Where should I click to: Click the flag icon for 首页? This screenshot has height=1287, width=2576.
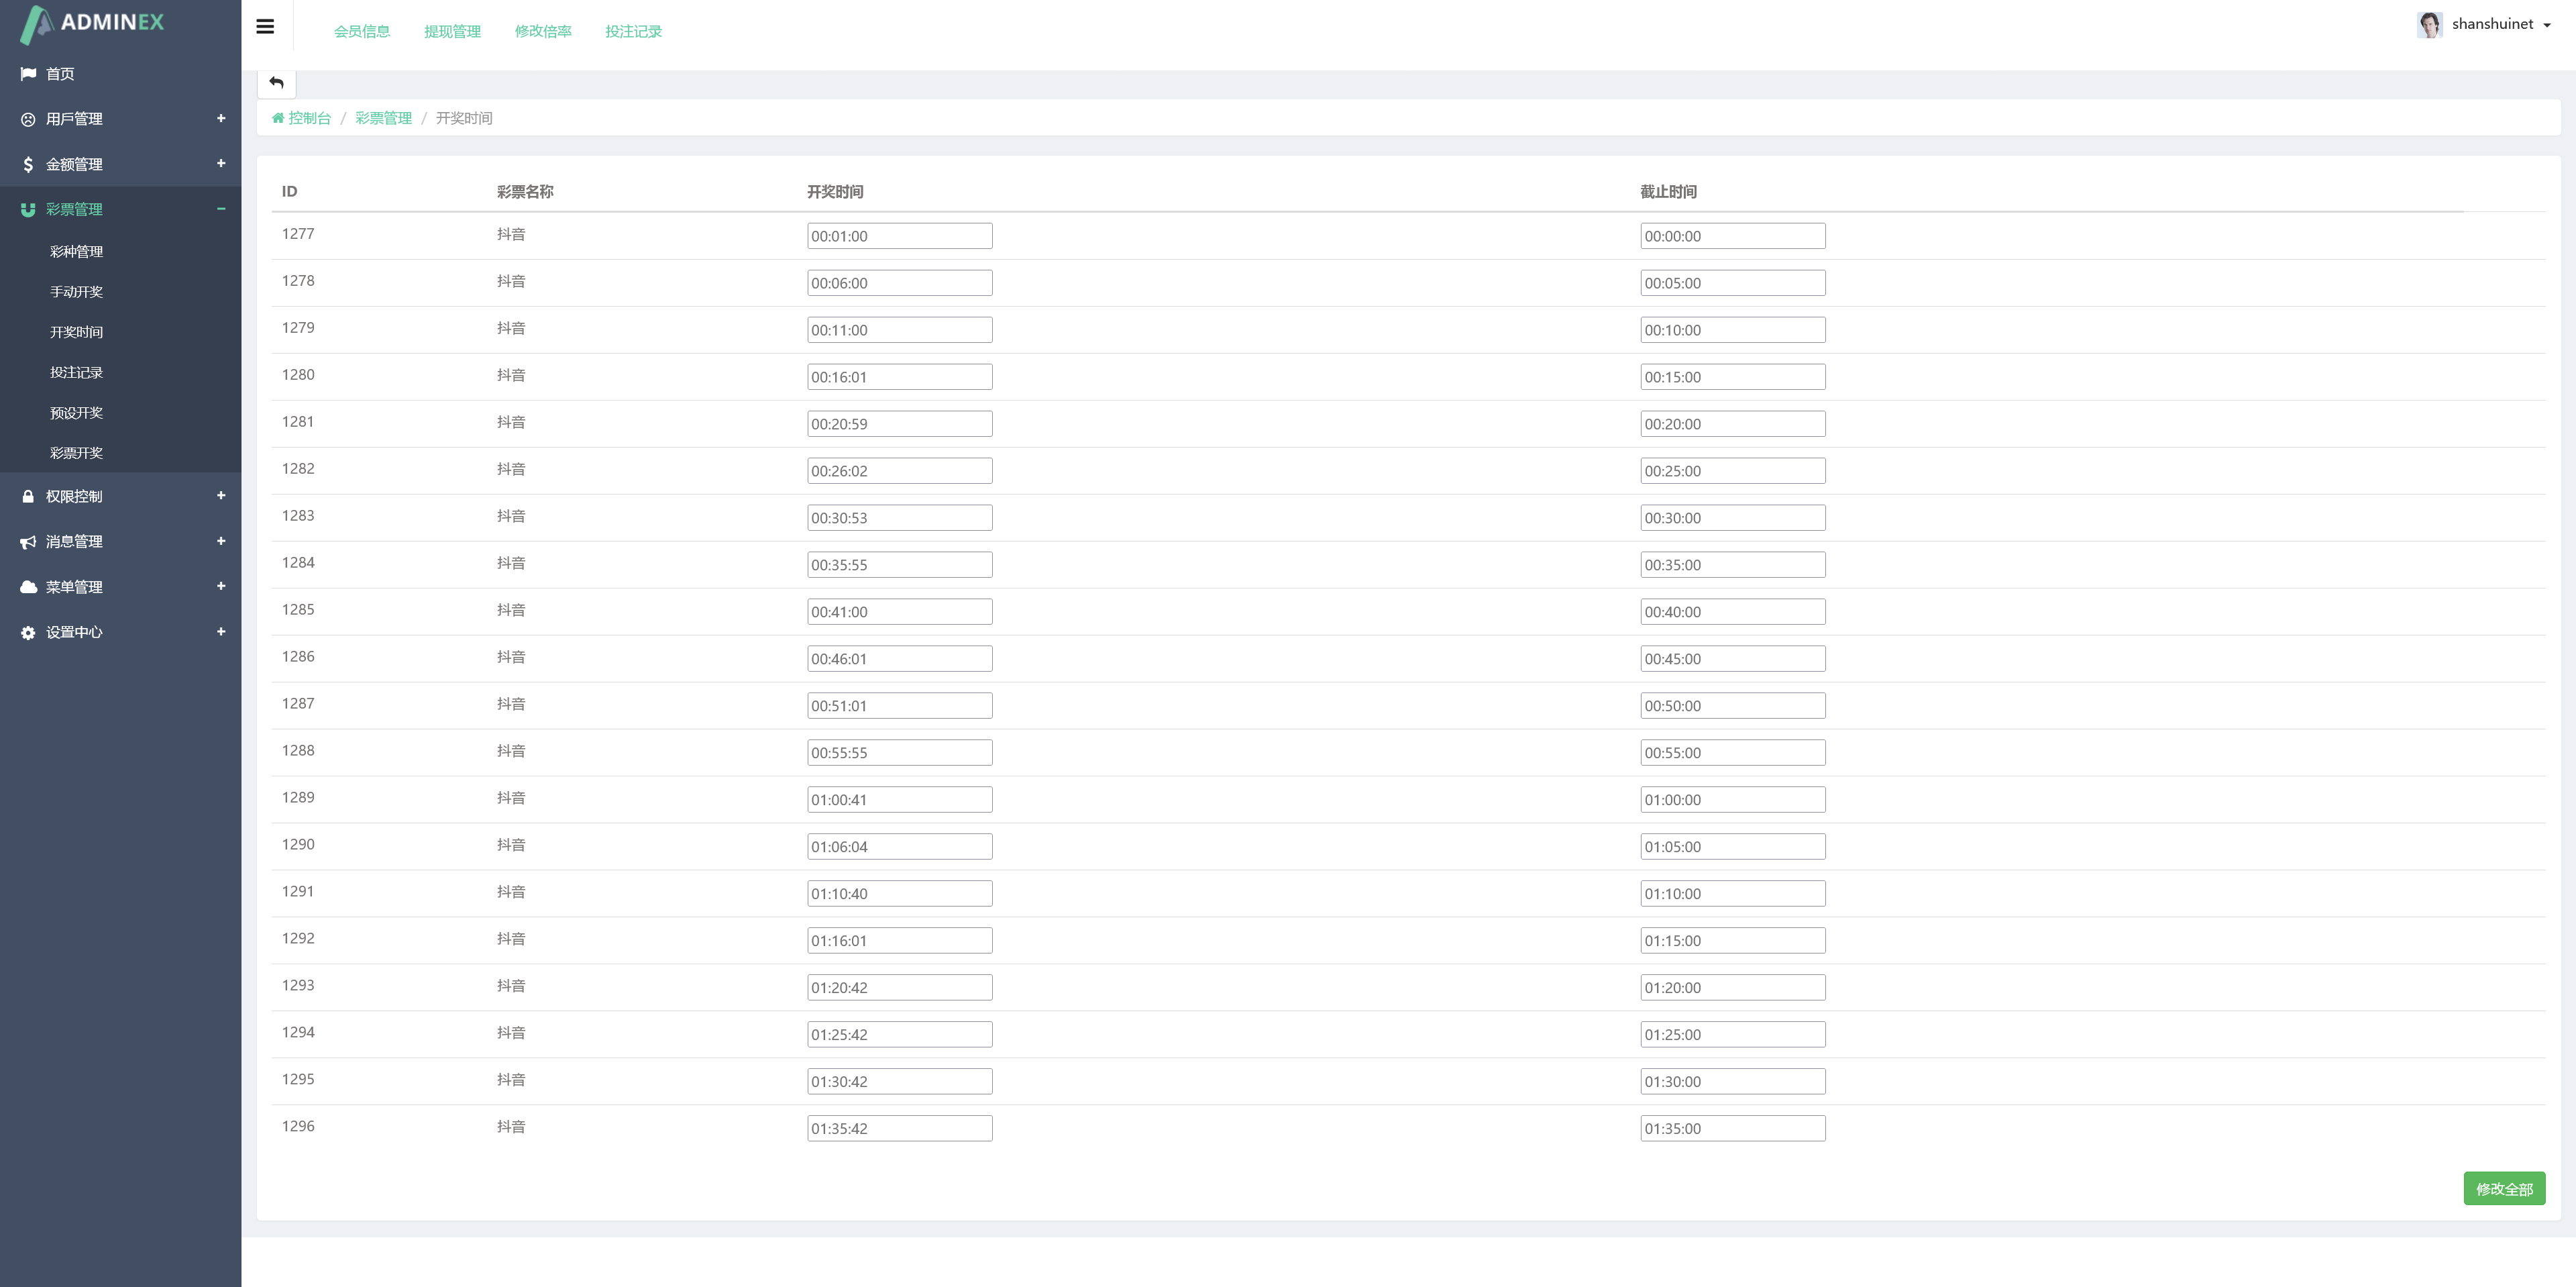pyautogui.click(x=28, y=74)
